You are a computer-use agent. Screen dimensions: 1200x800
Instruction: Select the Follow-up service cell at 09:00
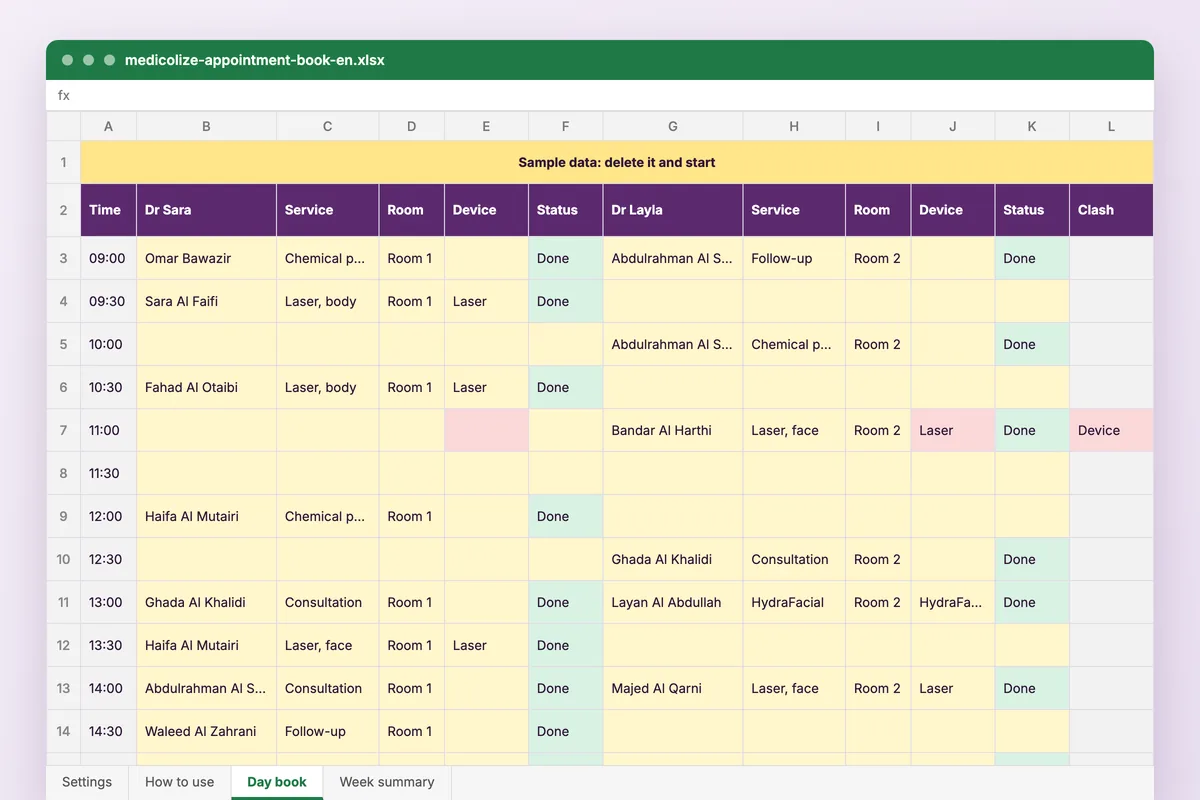click(x=794, y=258)
